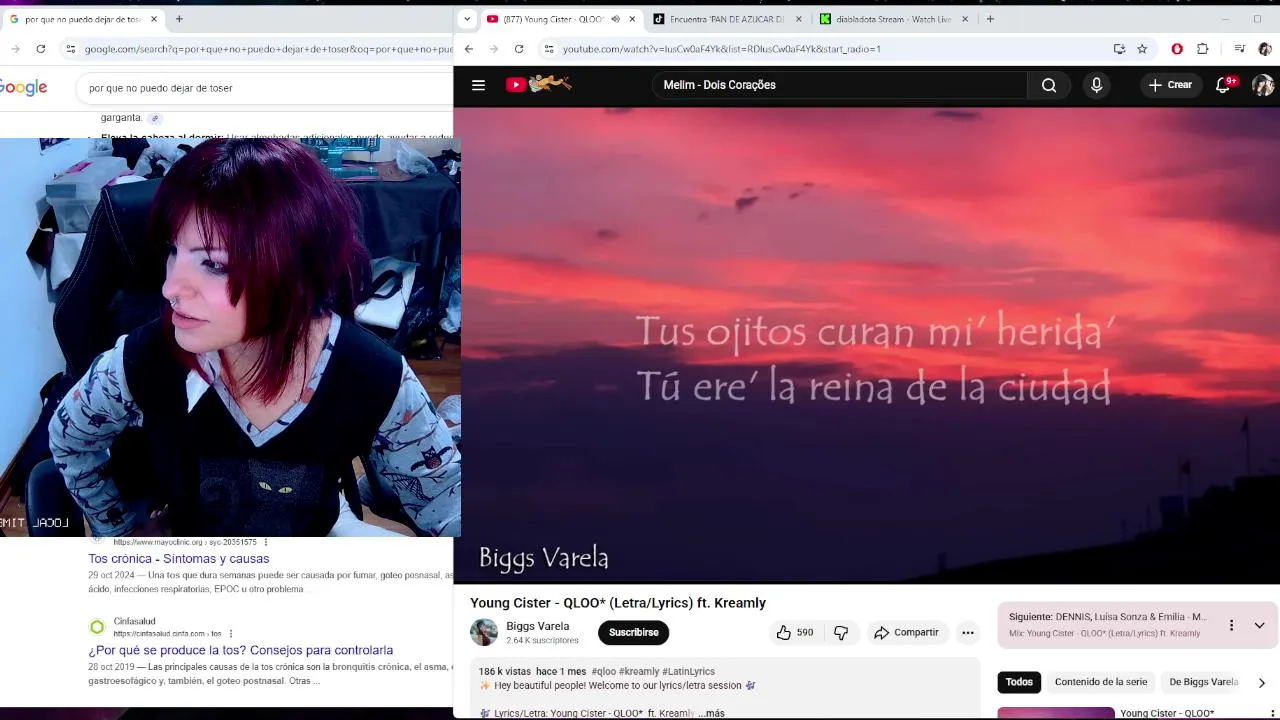Select the Todos filter chip
This screenshot has width=1280, height=720.
1019,682
